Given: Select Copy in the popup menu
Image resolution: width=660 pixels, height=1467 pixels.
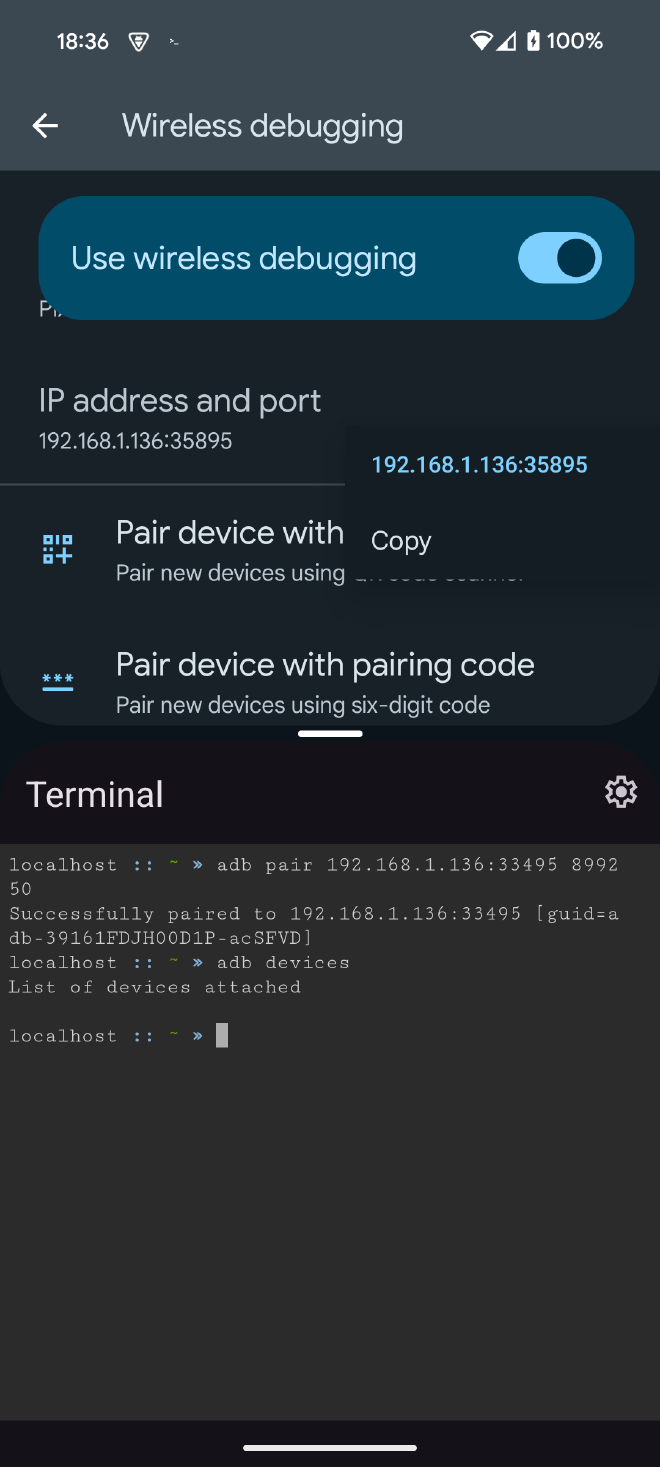Looking at the screenshot, I should pyautogui.click(x=401, y=541).
